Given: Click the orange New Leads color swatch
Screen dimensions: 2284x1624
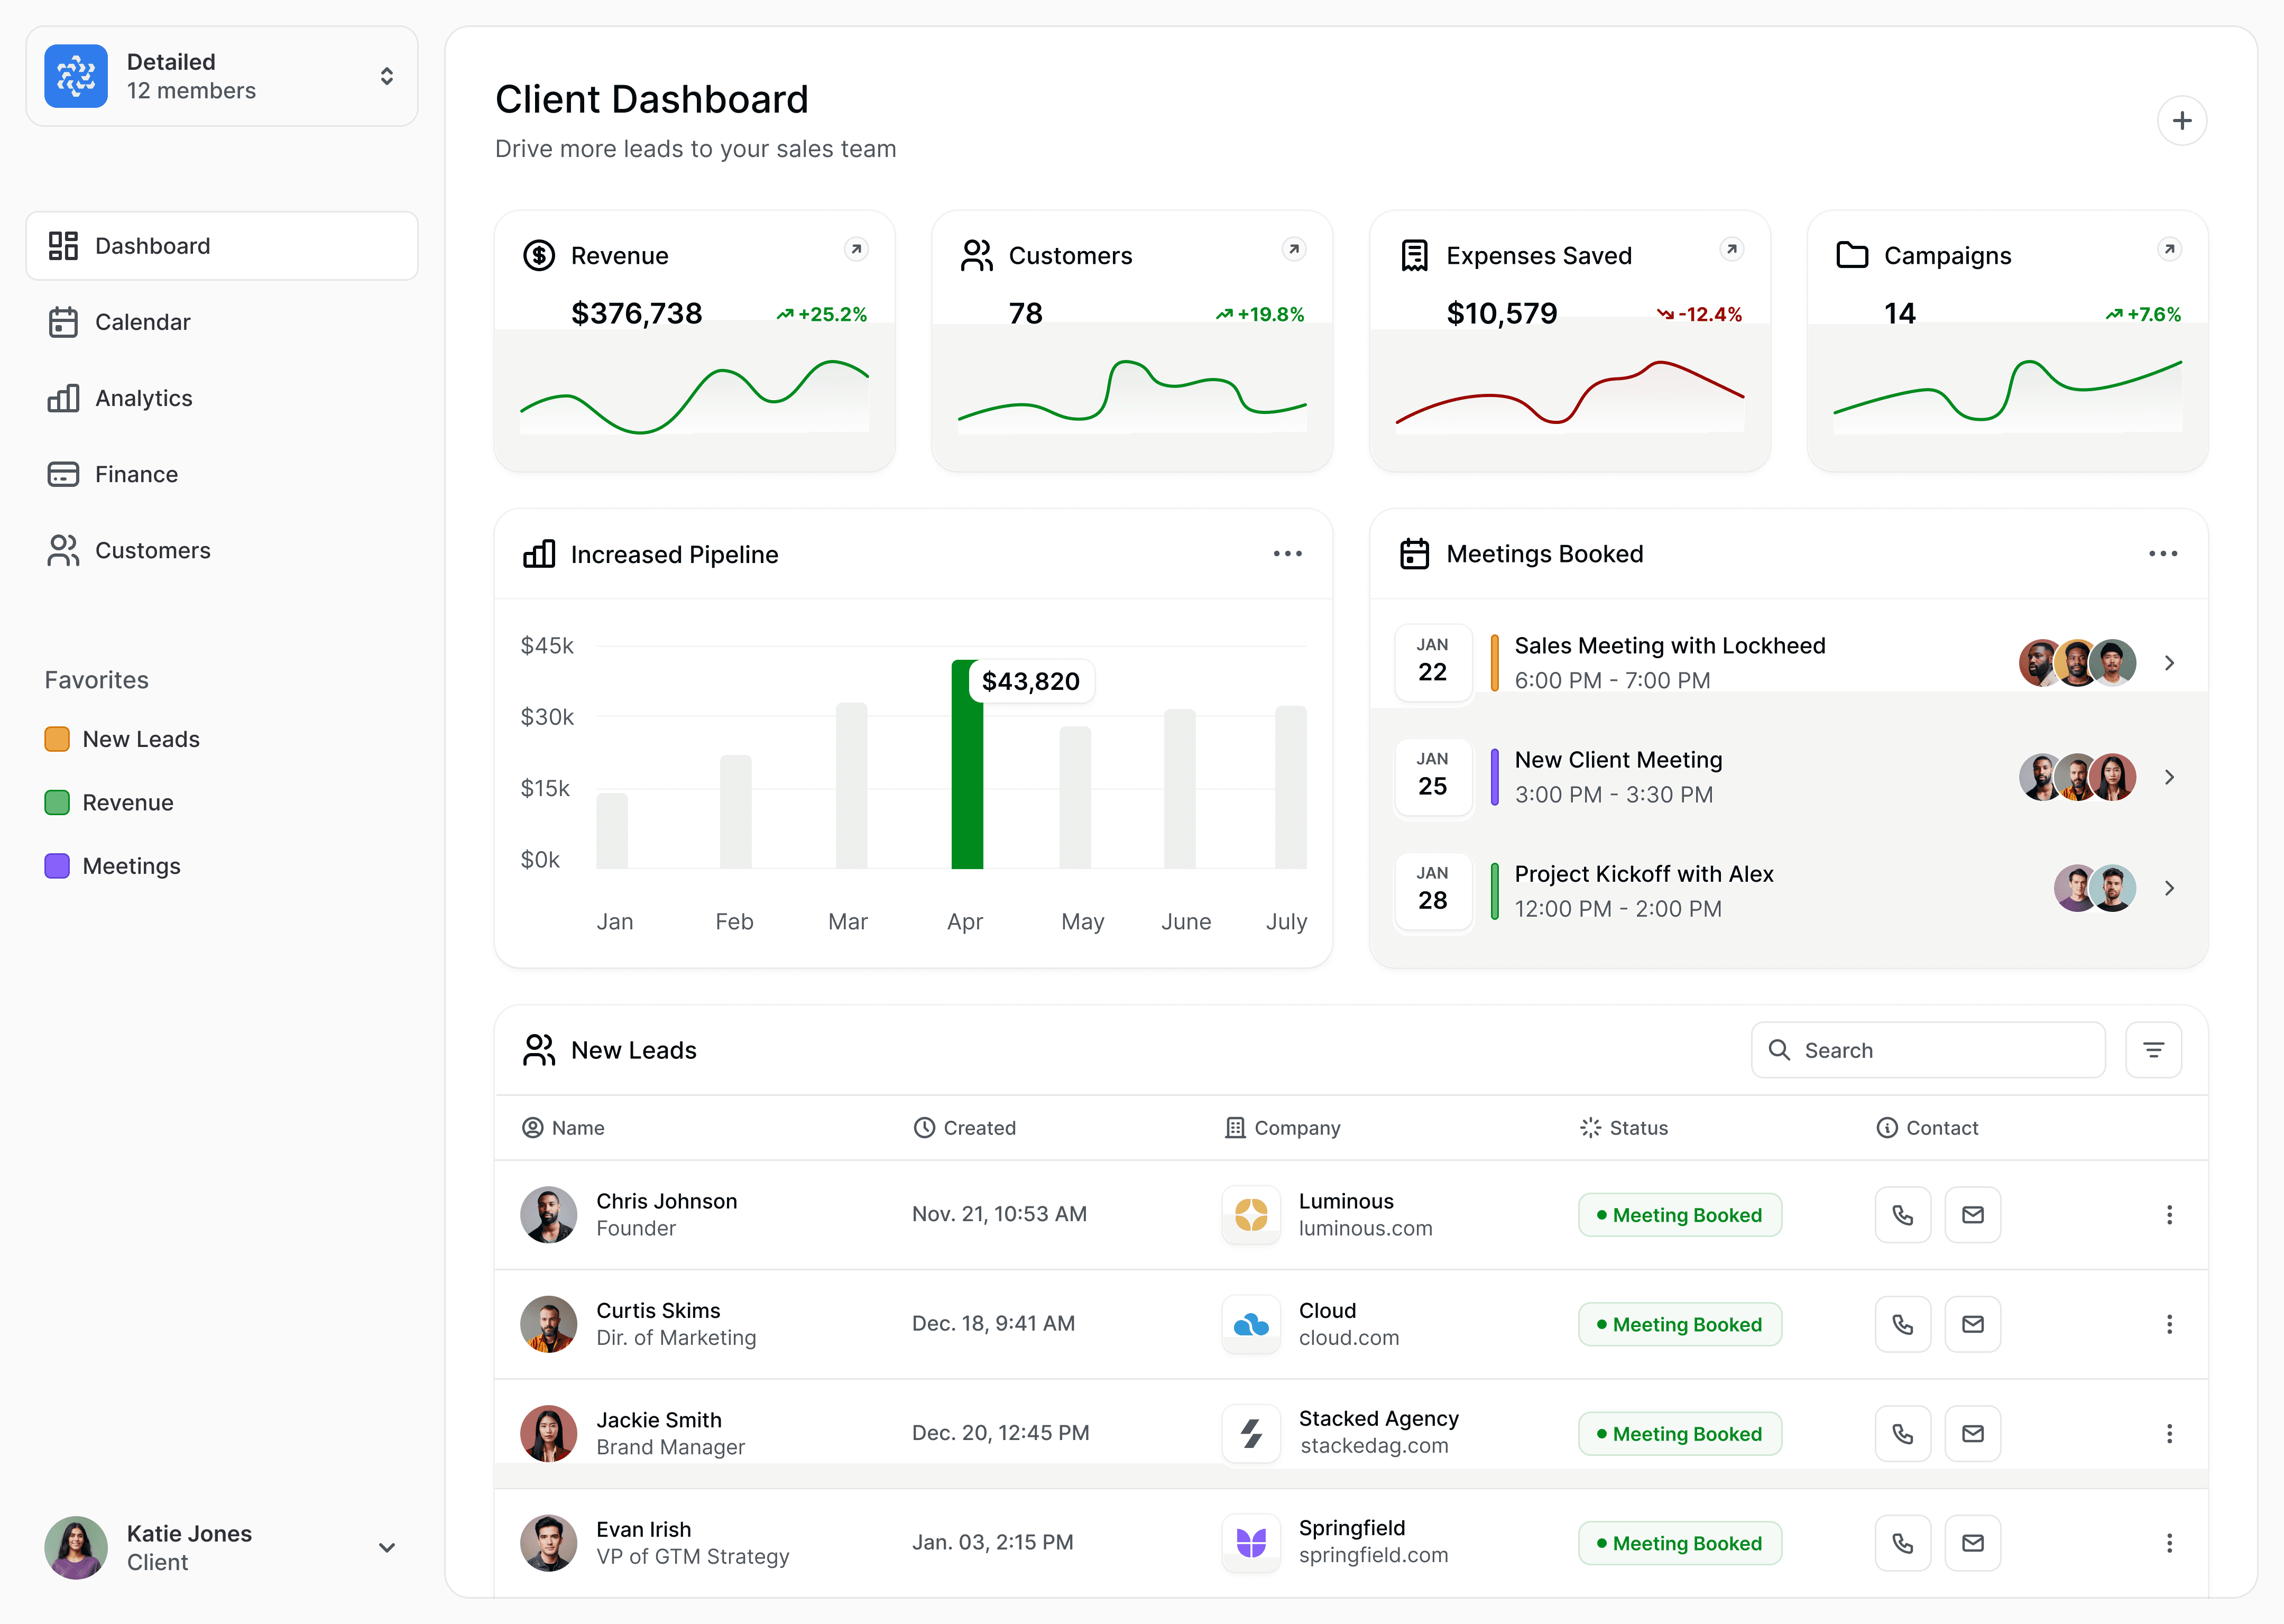Looking at the screenshot, I should pyautogui.click(x=56, y=739).
